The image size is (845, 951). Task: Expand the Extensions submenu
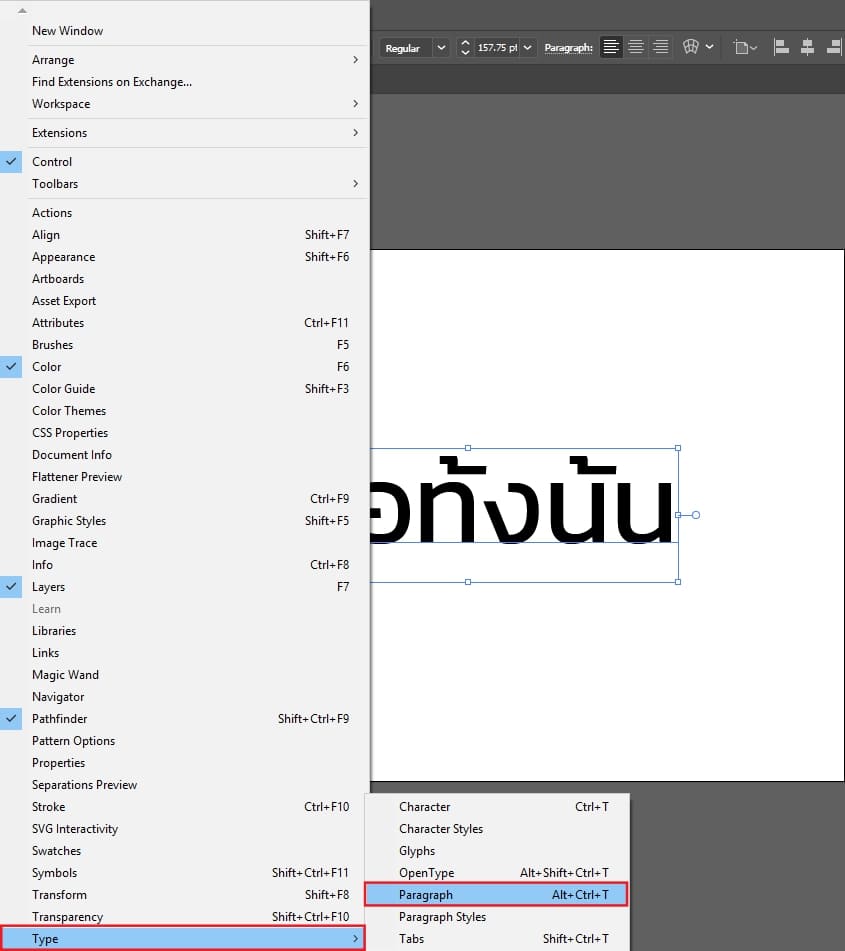pos(184,133)
